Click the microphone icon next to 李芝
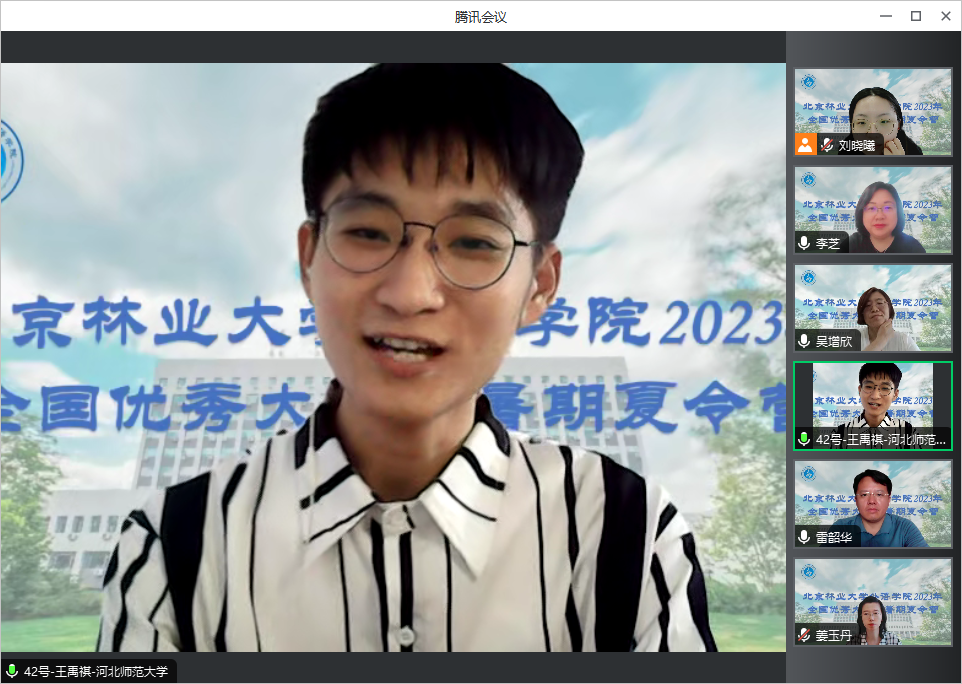The height and width of the screenshot is (684, 962). point(804,243)
